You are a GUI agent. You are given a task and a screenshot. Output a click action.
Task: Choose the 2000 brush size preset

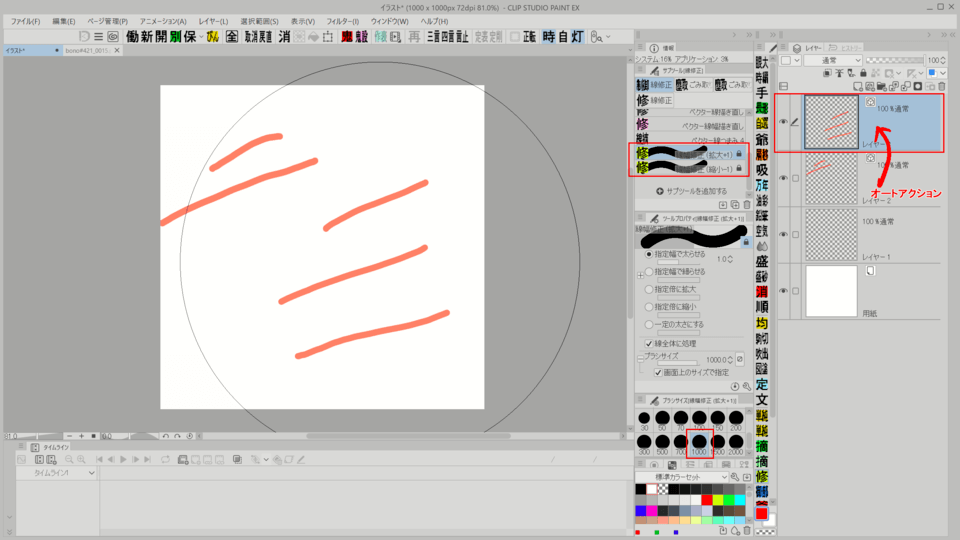pyautogui.click(x=737, y=442)
